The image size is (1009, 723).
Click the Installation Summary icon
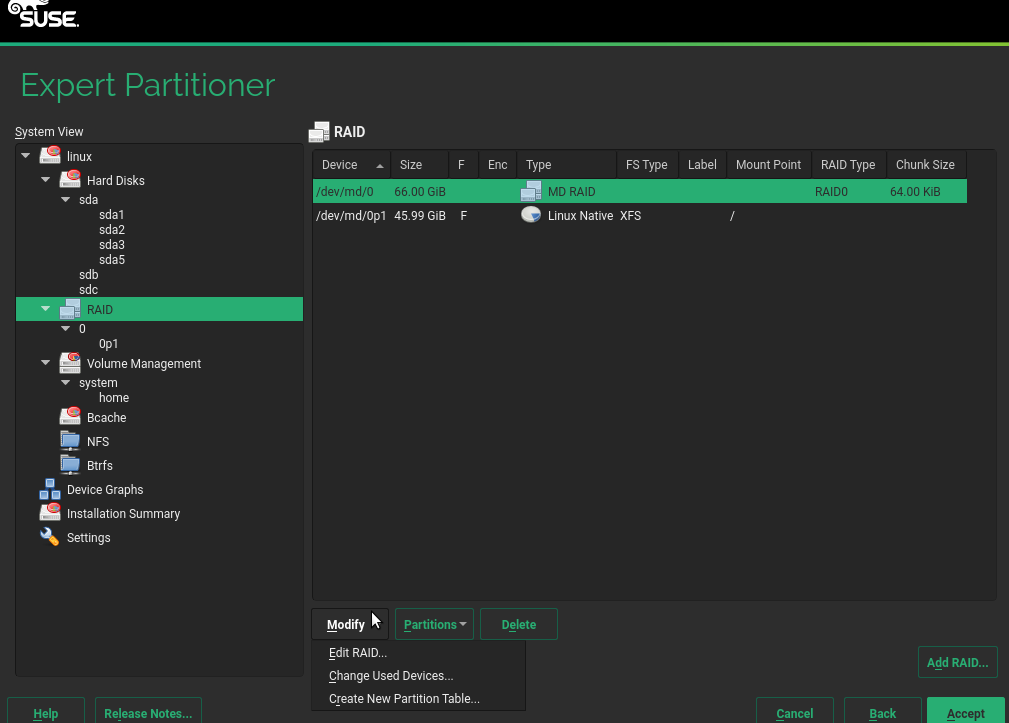click(x=50, y=513)
